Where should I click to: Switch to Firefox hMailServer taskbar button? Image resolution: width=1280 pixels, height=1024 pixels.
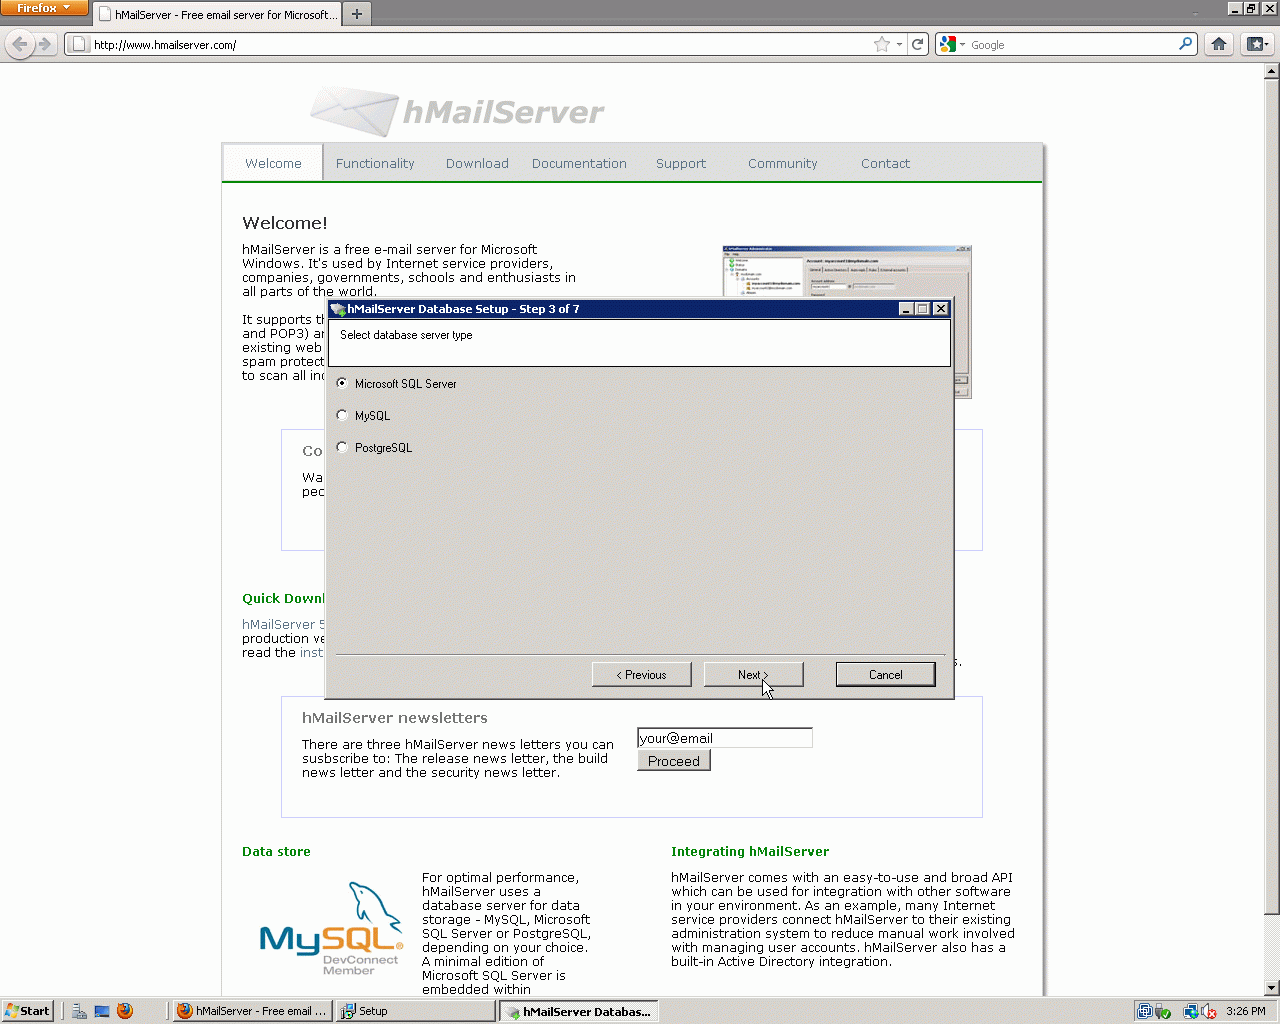(252, 1011)
